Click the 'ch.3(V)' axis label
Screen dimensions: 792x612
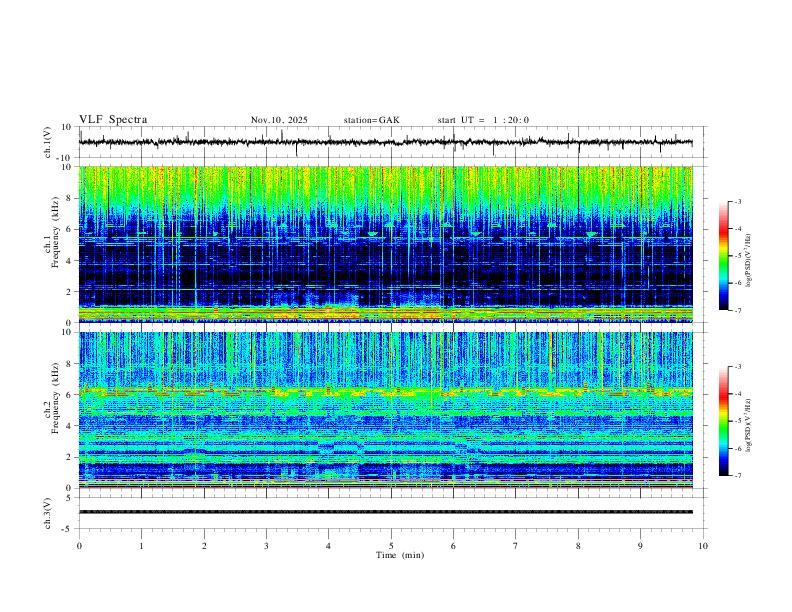pos(48,513)
